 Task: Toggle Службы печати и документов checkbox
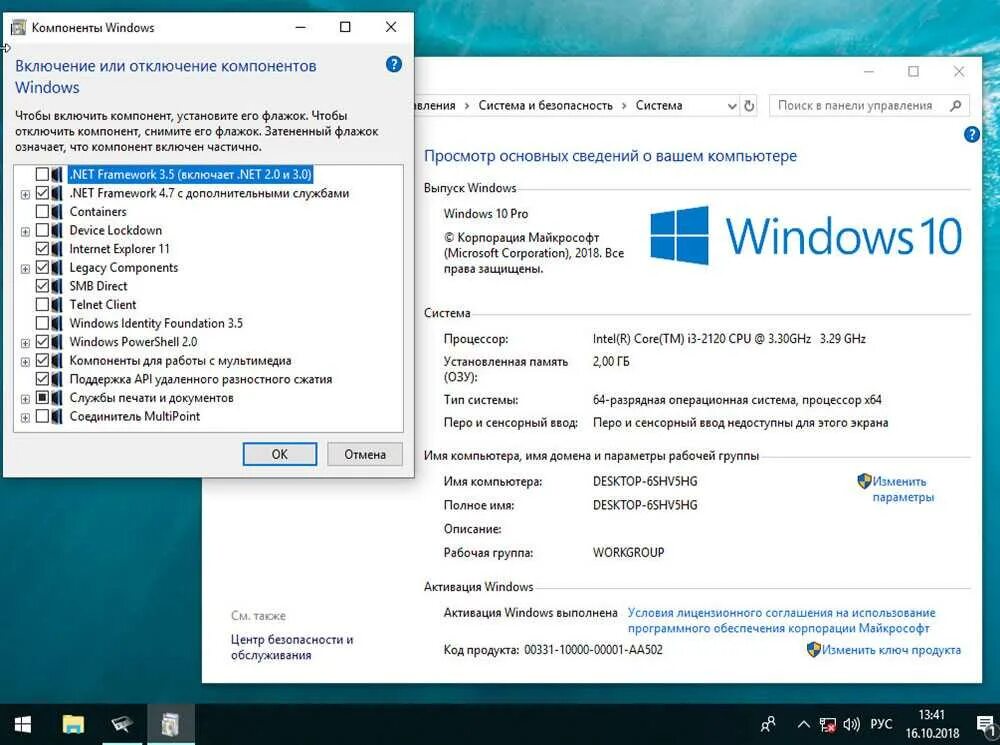point(42,397)
